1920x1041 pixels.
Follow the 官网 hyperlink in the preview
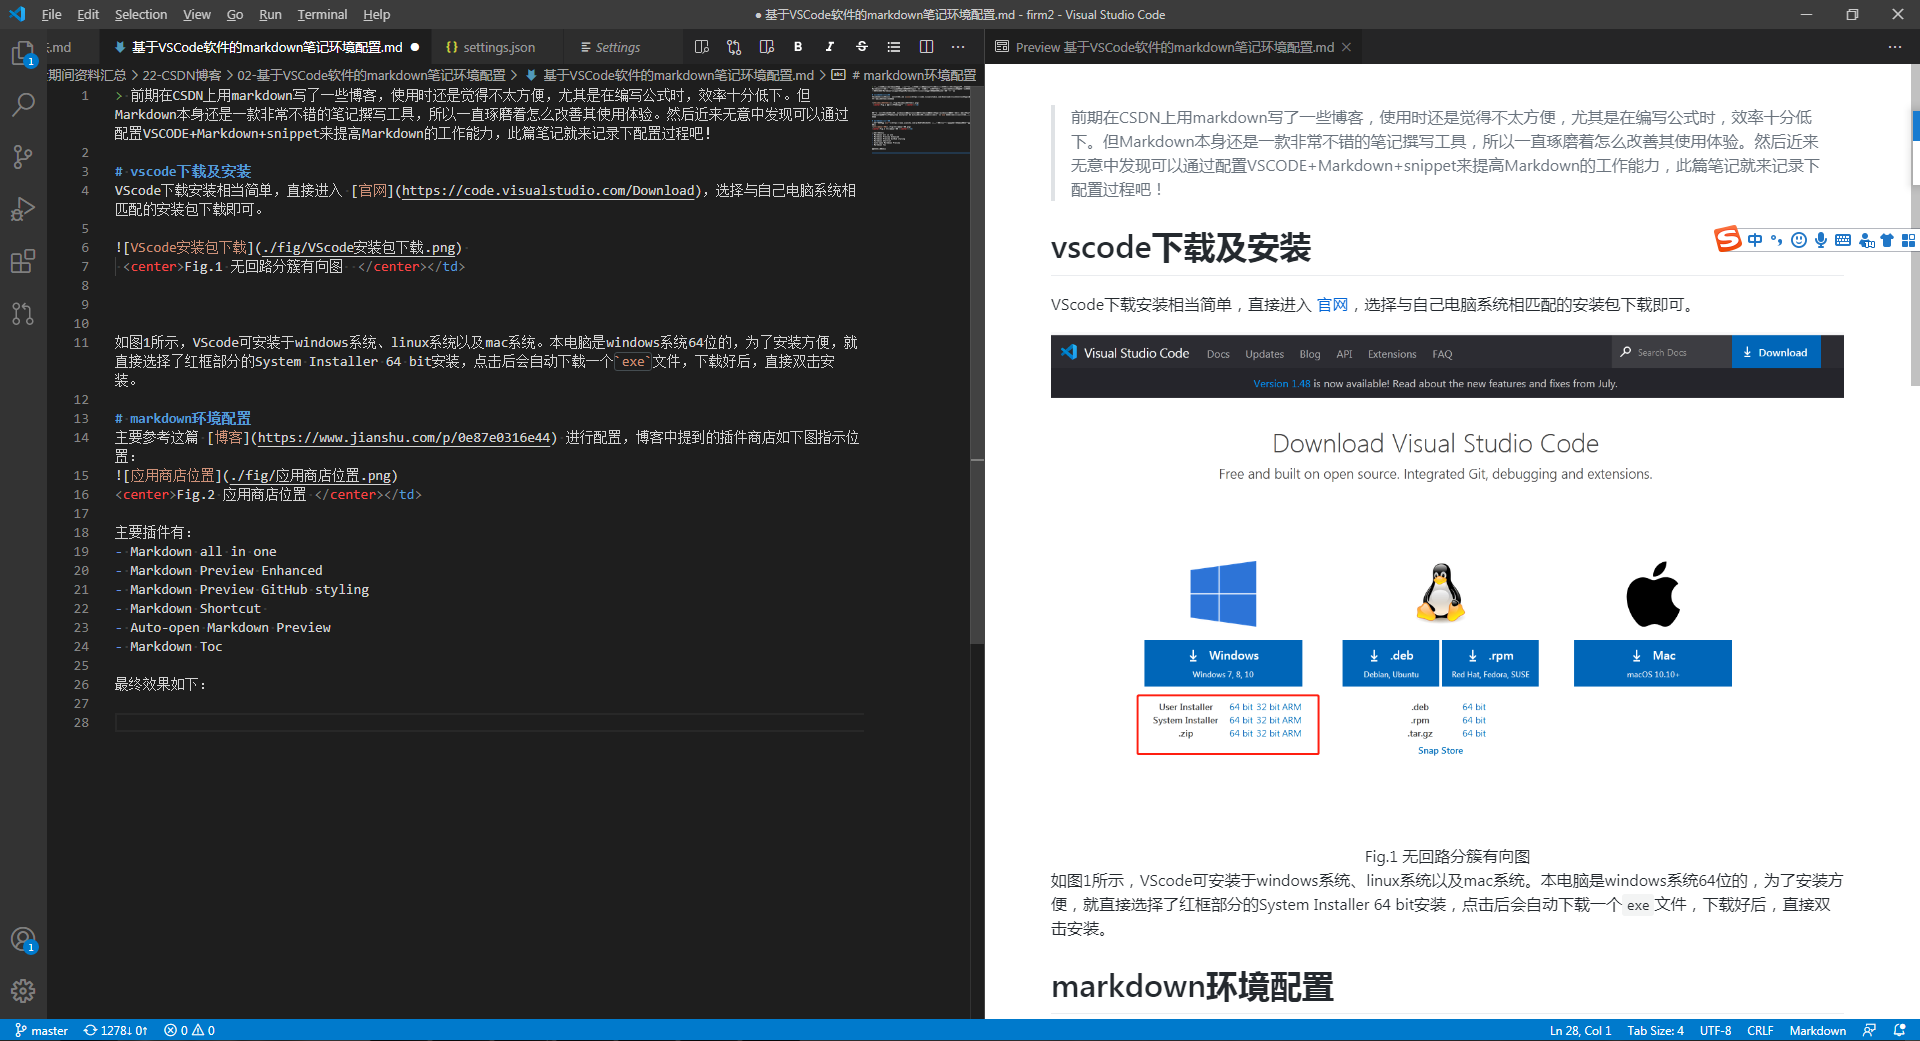click(1332, 305)
